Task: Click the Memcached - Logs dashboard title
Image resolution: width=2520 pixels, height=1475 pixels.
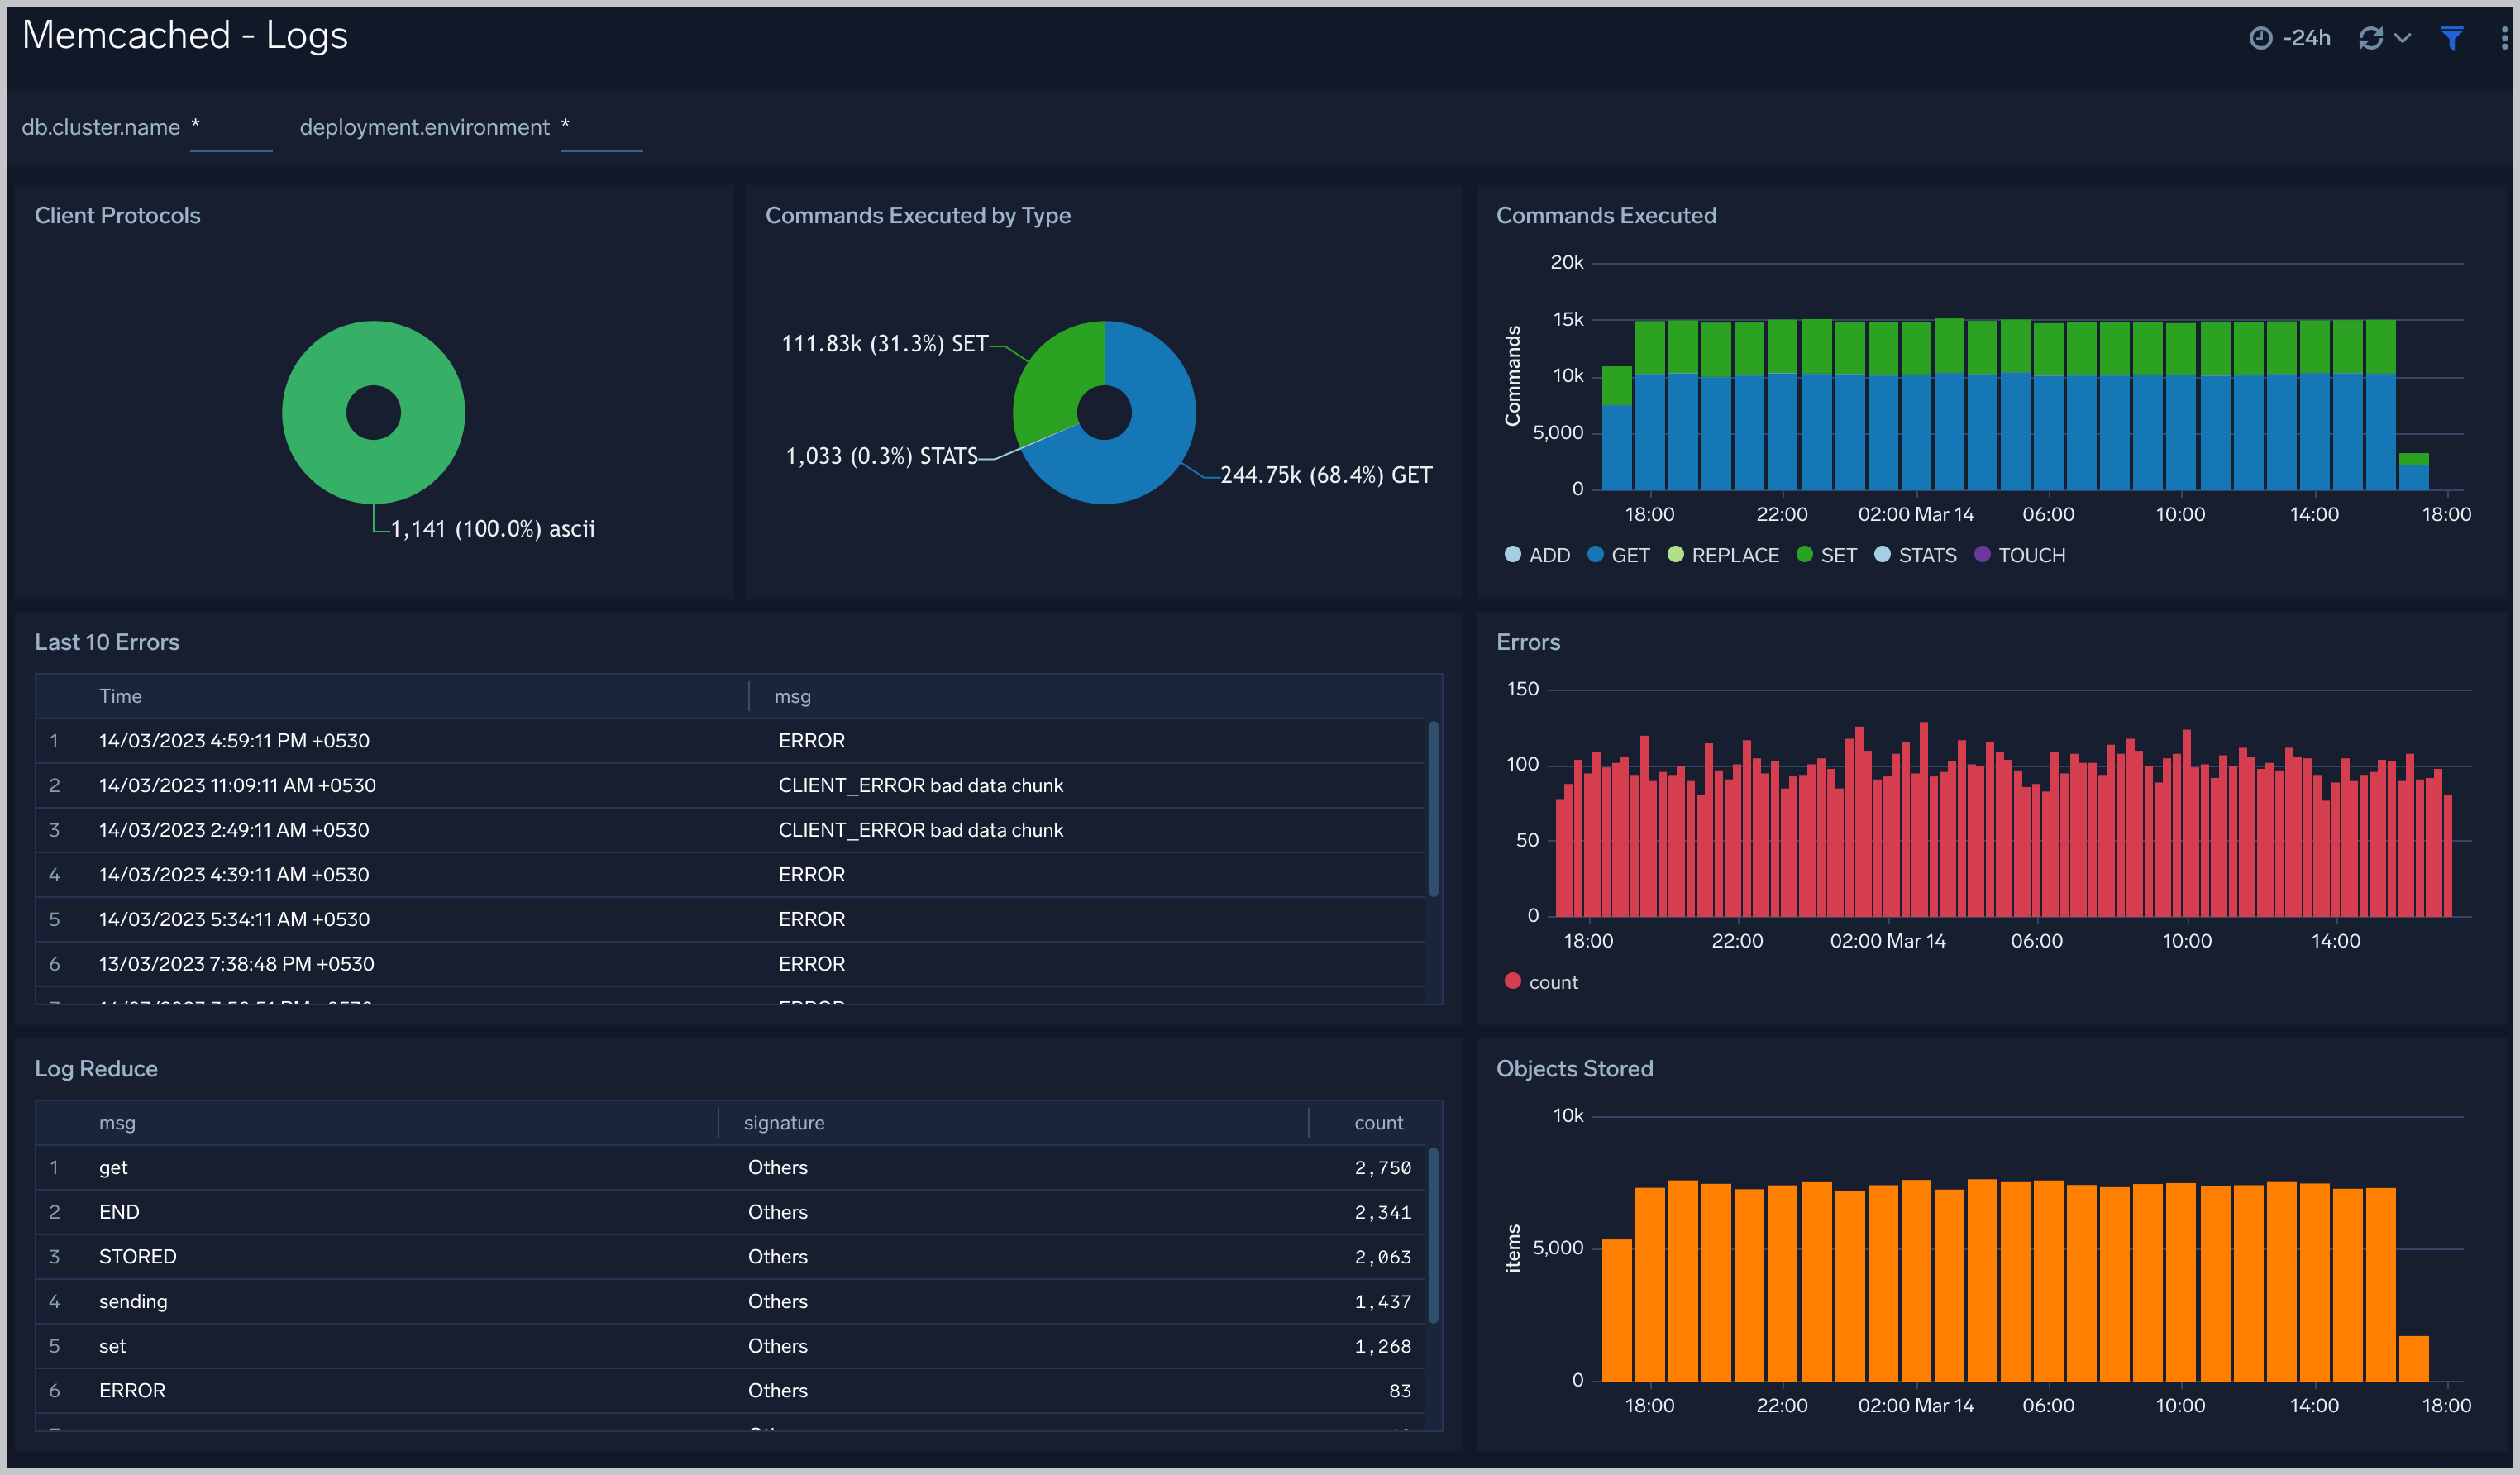Action: click(x=185, y=36)
